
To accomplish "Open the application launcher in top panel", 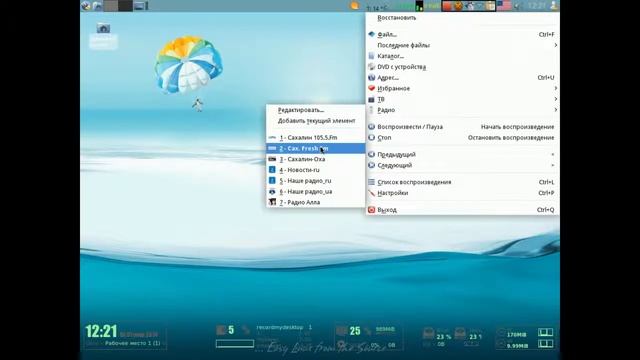I will tap(86, 6).
